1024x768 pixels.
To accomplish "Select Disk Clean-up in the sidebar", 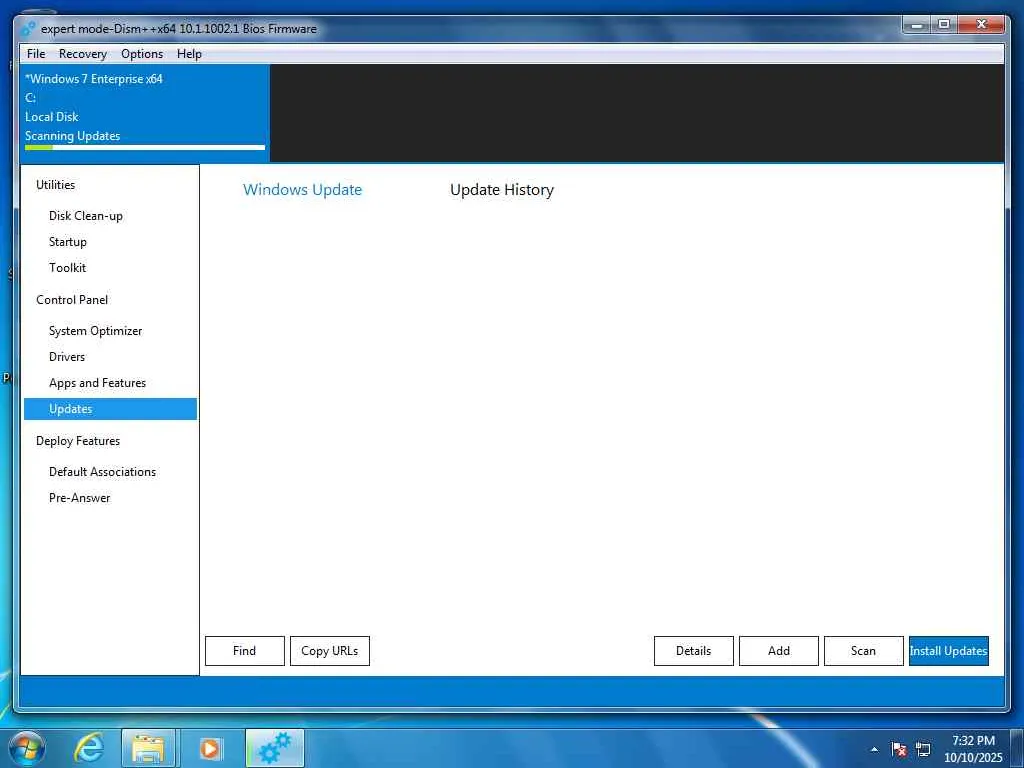I will click(x=86, y=216).
